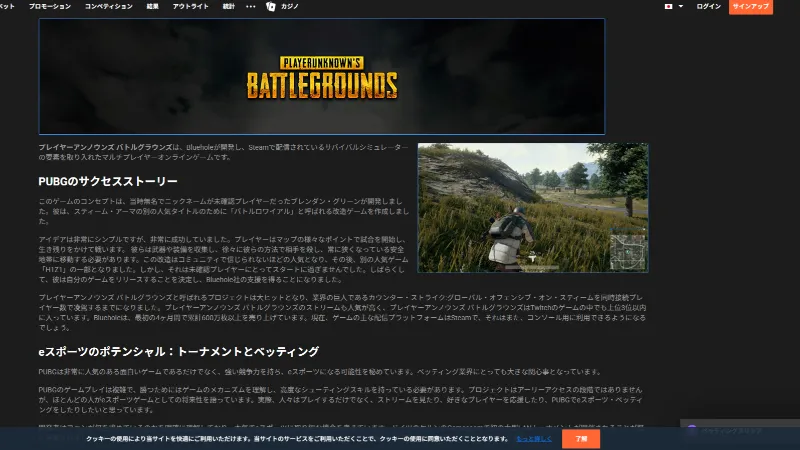Click the PUBGのサクセスストーリー heading
Image resolution: width=800 pixels, height=450 pixels.
click(x=108, y=181)
